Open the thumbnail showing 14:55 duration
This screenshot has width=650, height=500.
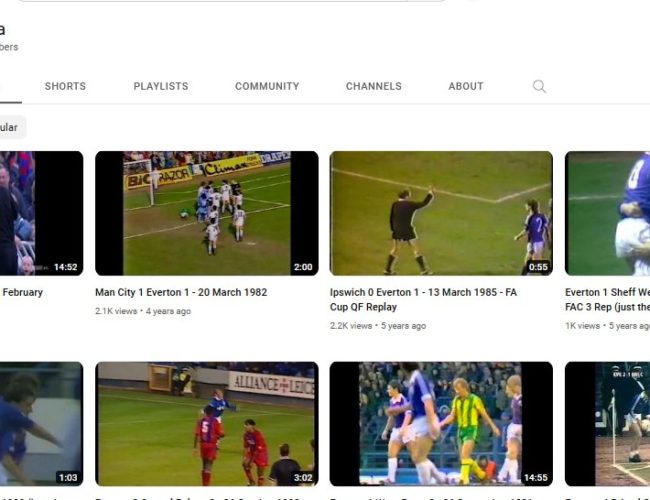coord(440,423)
